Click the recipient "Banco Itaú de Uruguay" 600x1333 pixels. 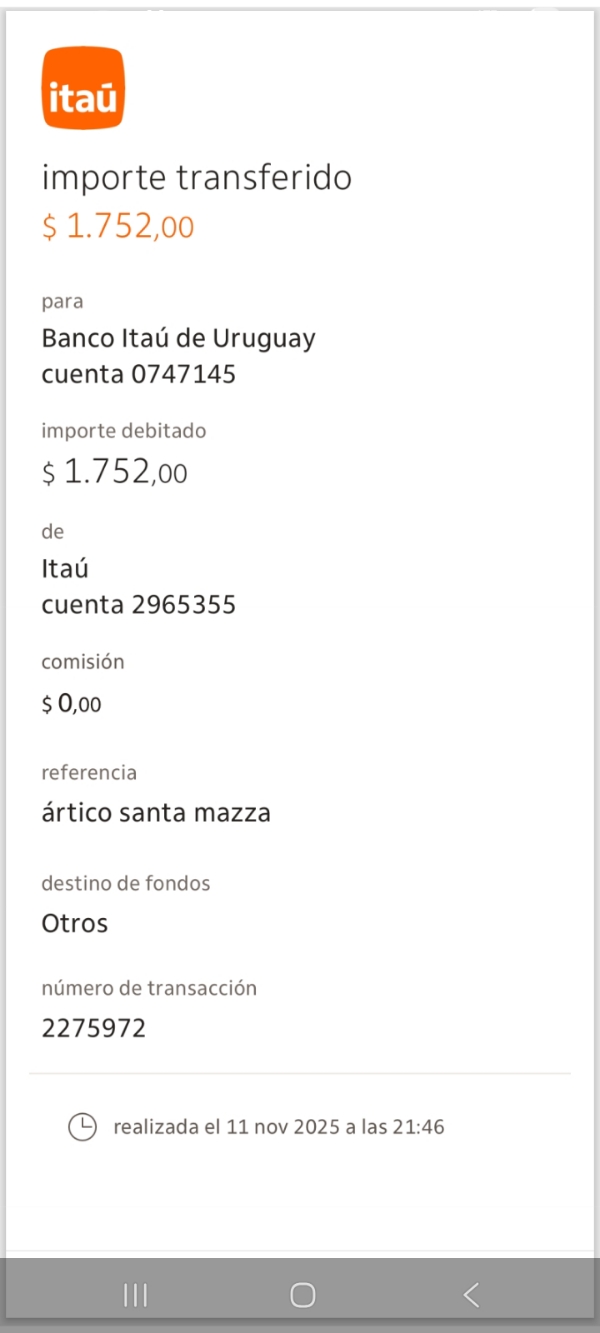pos(178,338)
